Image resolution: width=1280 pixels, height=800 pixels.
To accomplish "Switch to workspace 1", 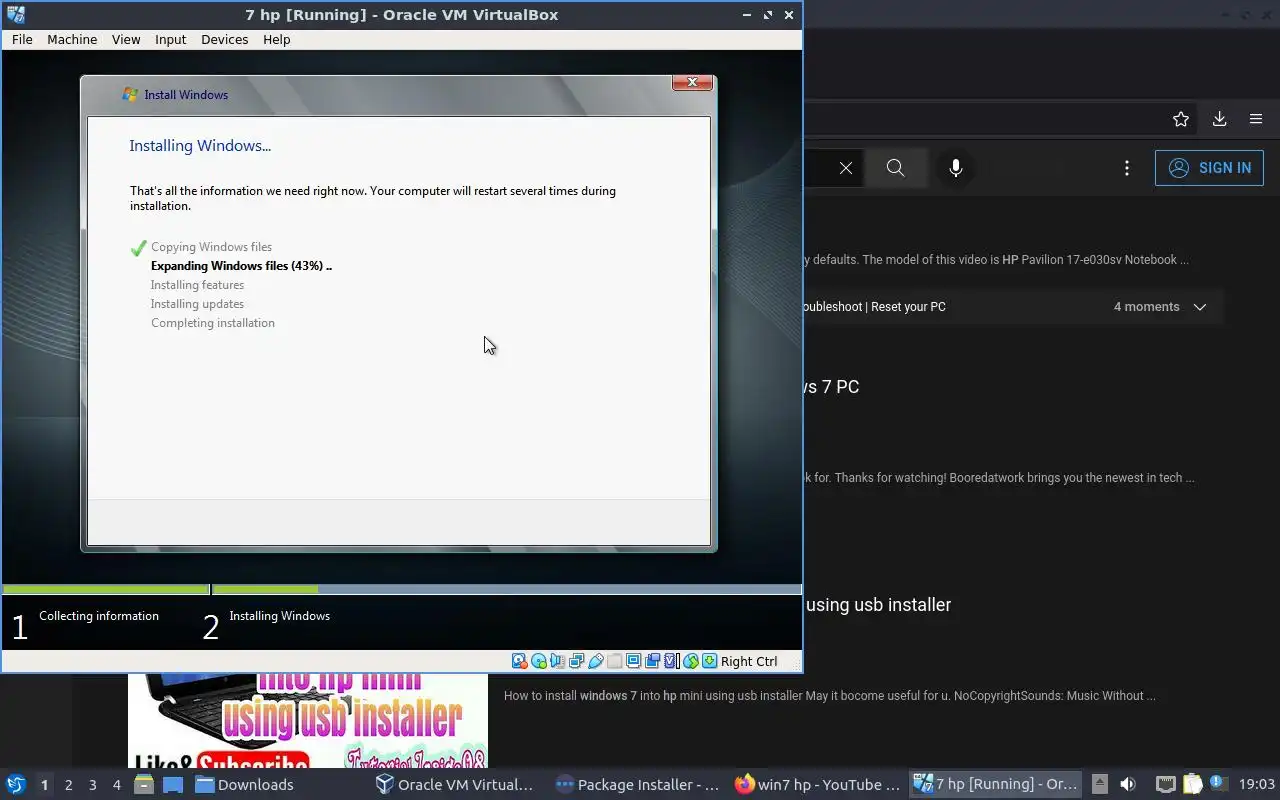I will coord(44,785).
